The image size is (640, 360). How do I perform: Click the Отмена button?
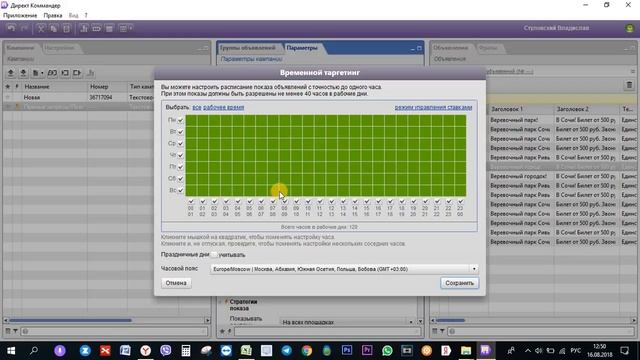pyautogui.click(x=176, y=283)
